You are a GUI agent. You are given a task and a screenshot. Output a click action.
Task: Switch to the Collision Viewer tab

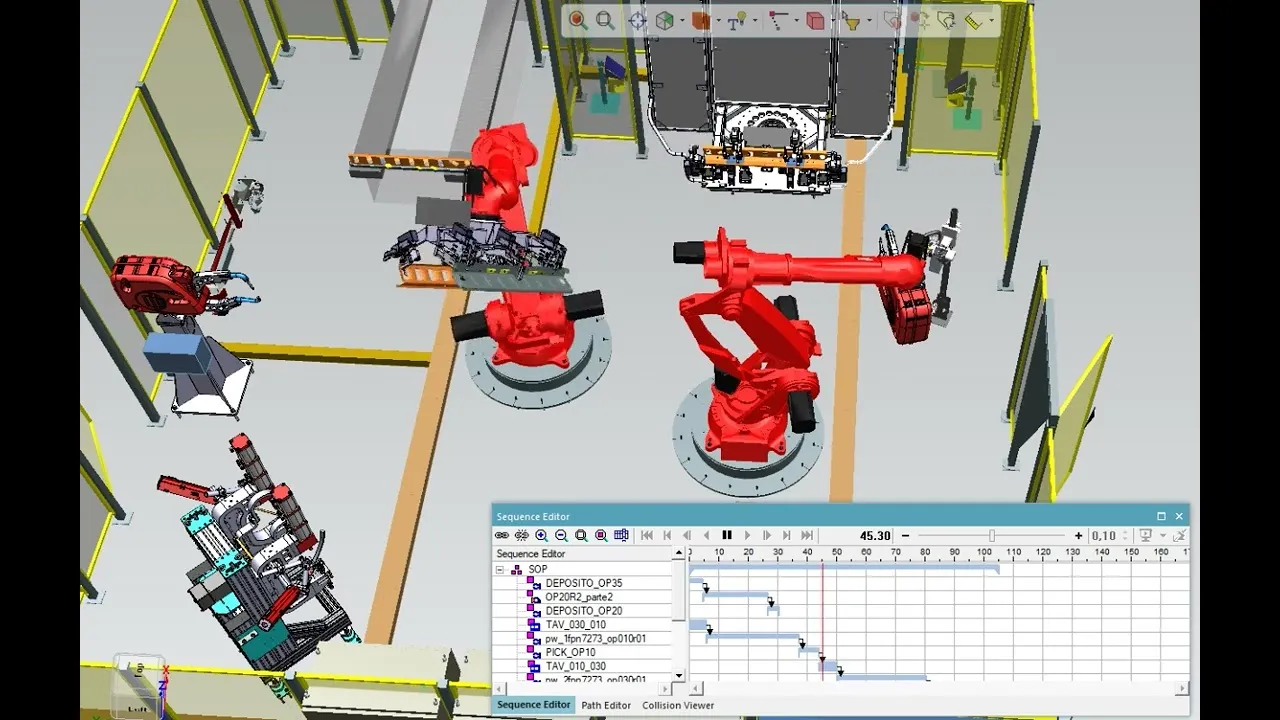coord(678,705)
